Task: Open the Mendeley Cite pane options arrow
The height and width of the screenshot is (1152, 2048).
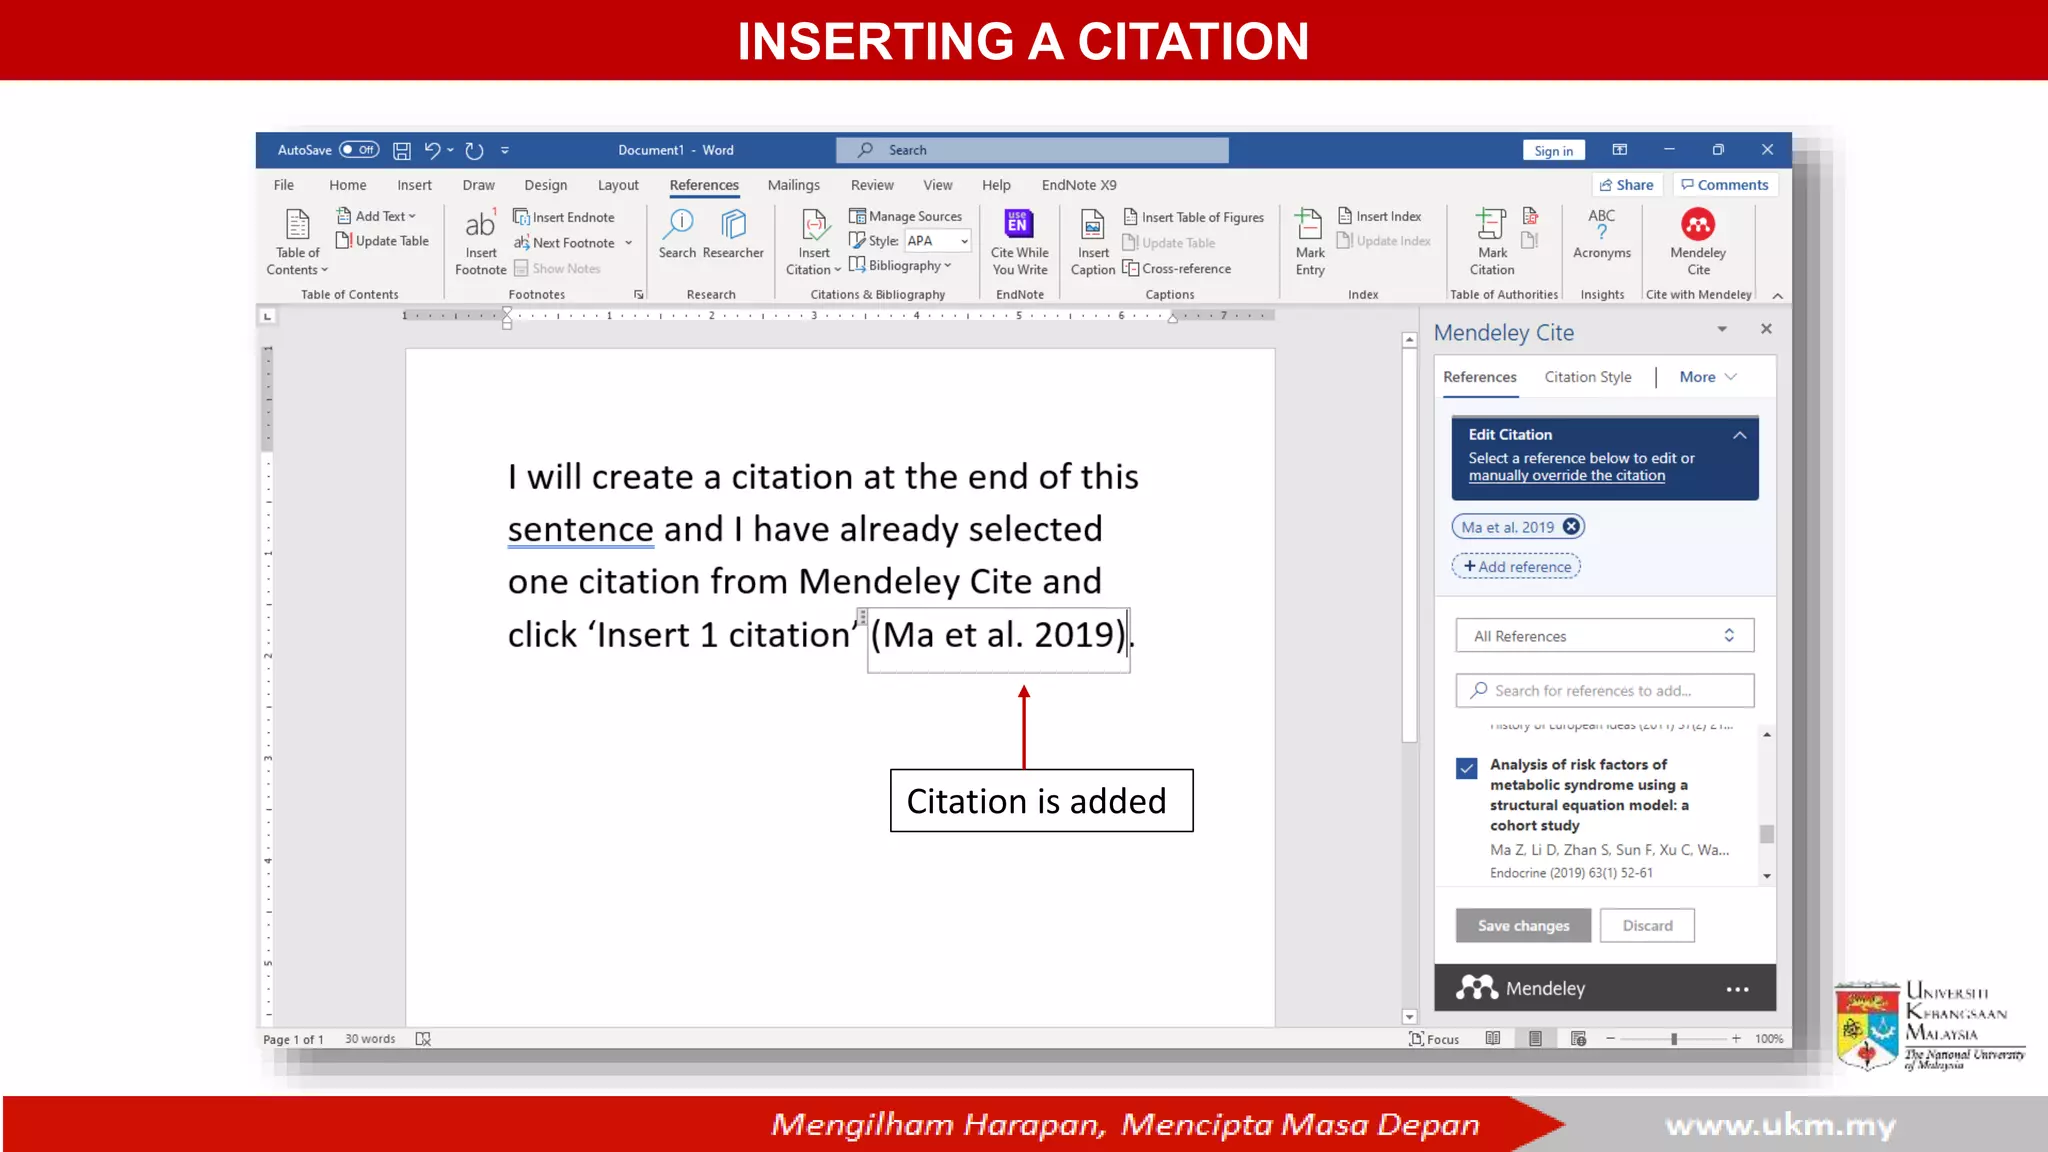Action: point(1722,329)
